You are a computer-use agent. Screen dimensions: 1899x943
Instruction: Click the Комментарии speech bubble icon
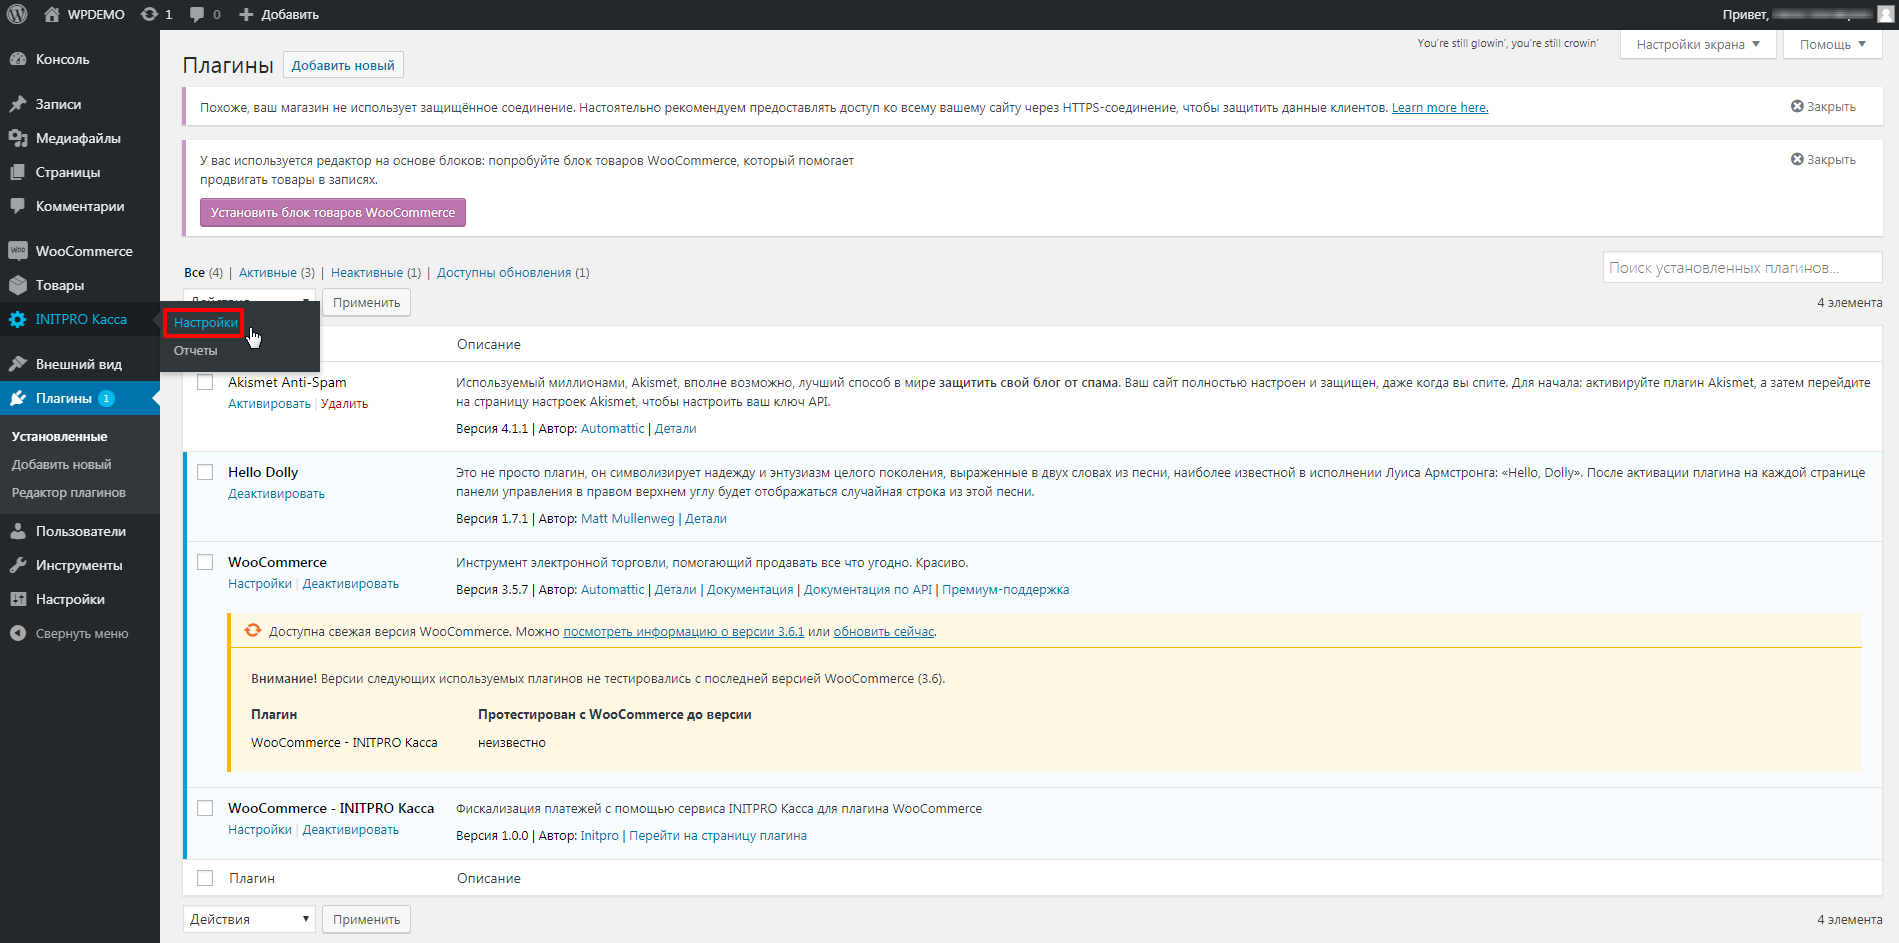pyautogui.click(x=18, y=206)
